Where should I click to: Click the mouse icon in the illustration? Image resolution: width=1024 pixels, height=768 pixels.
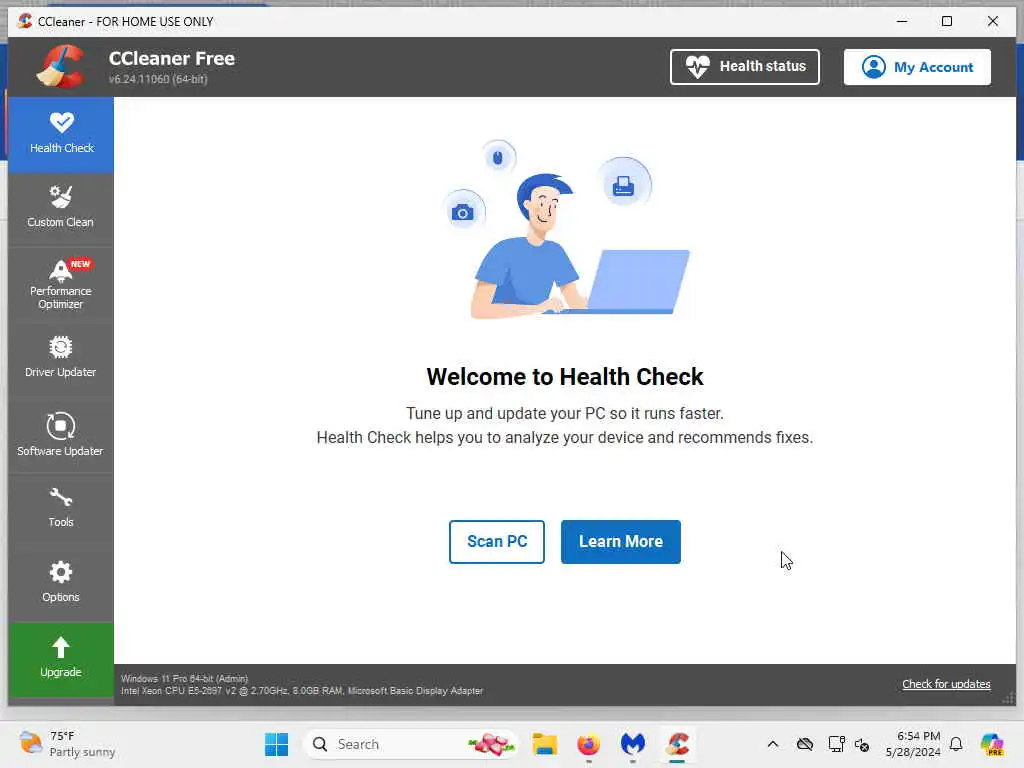point(498,158)
